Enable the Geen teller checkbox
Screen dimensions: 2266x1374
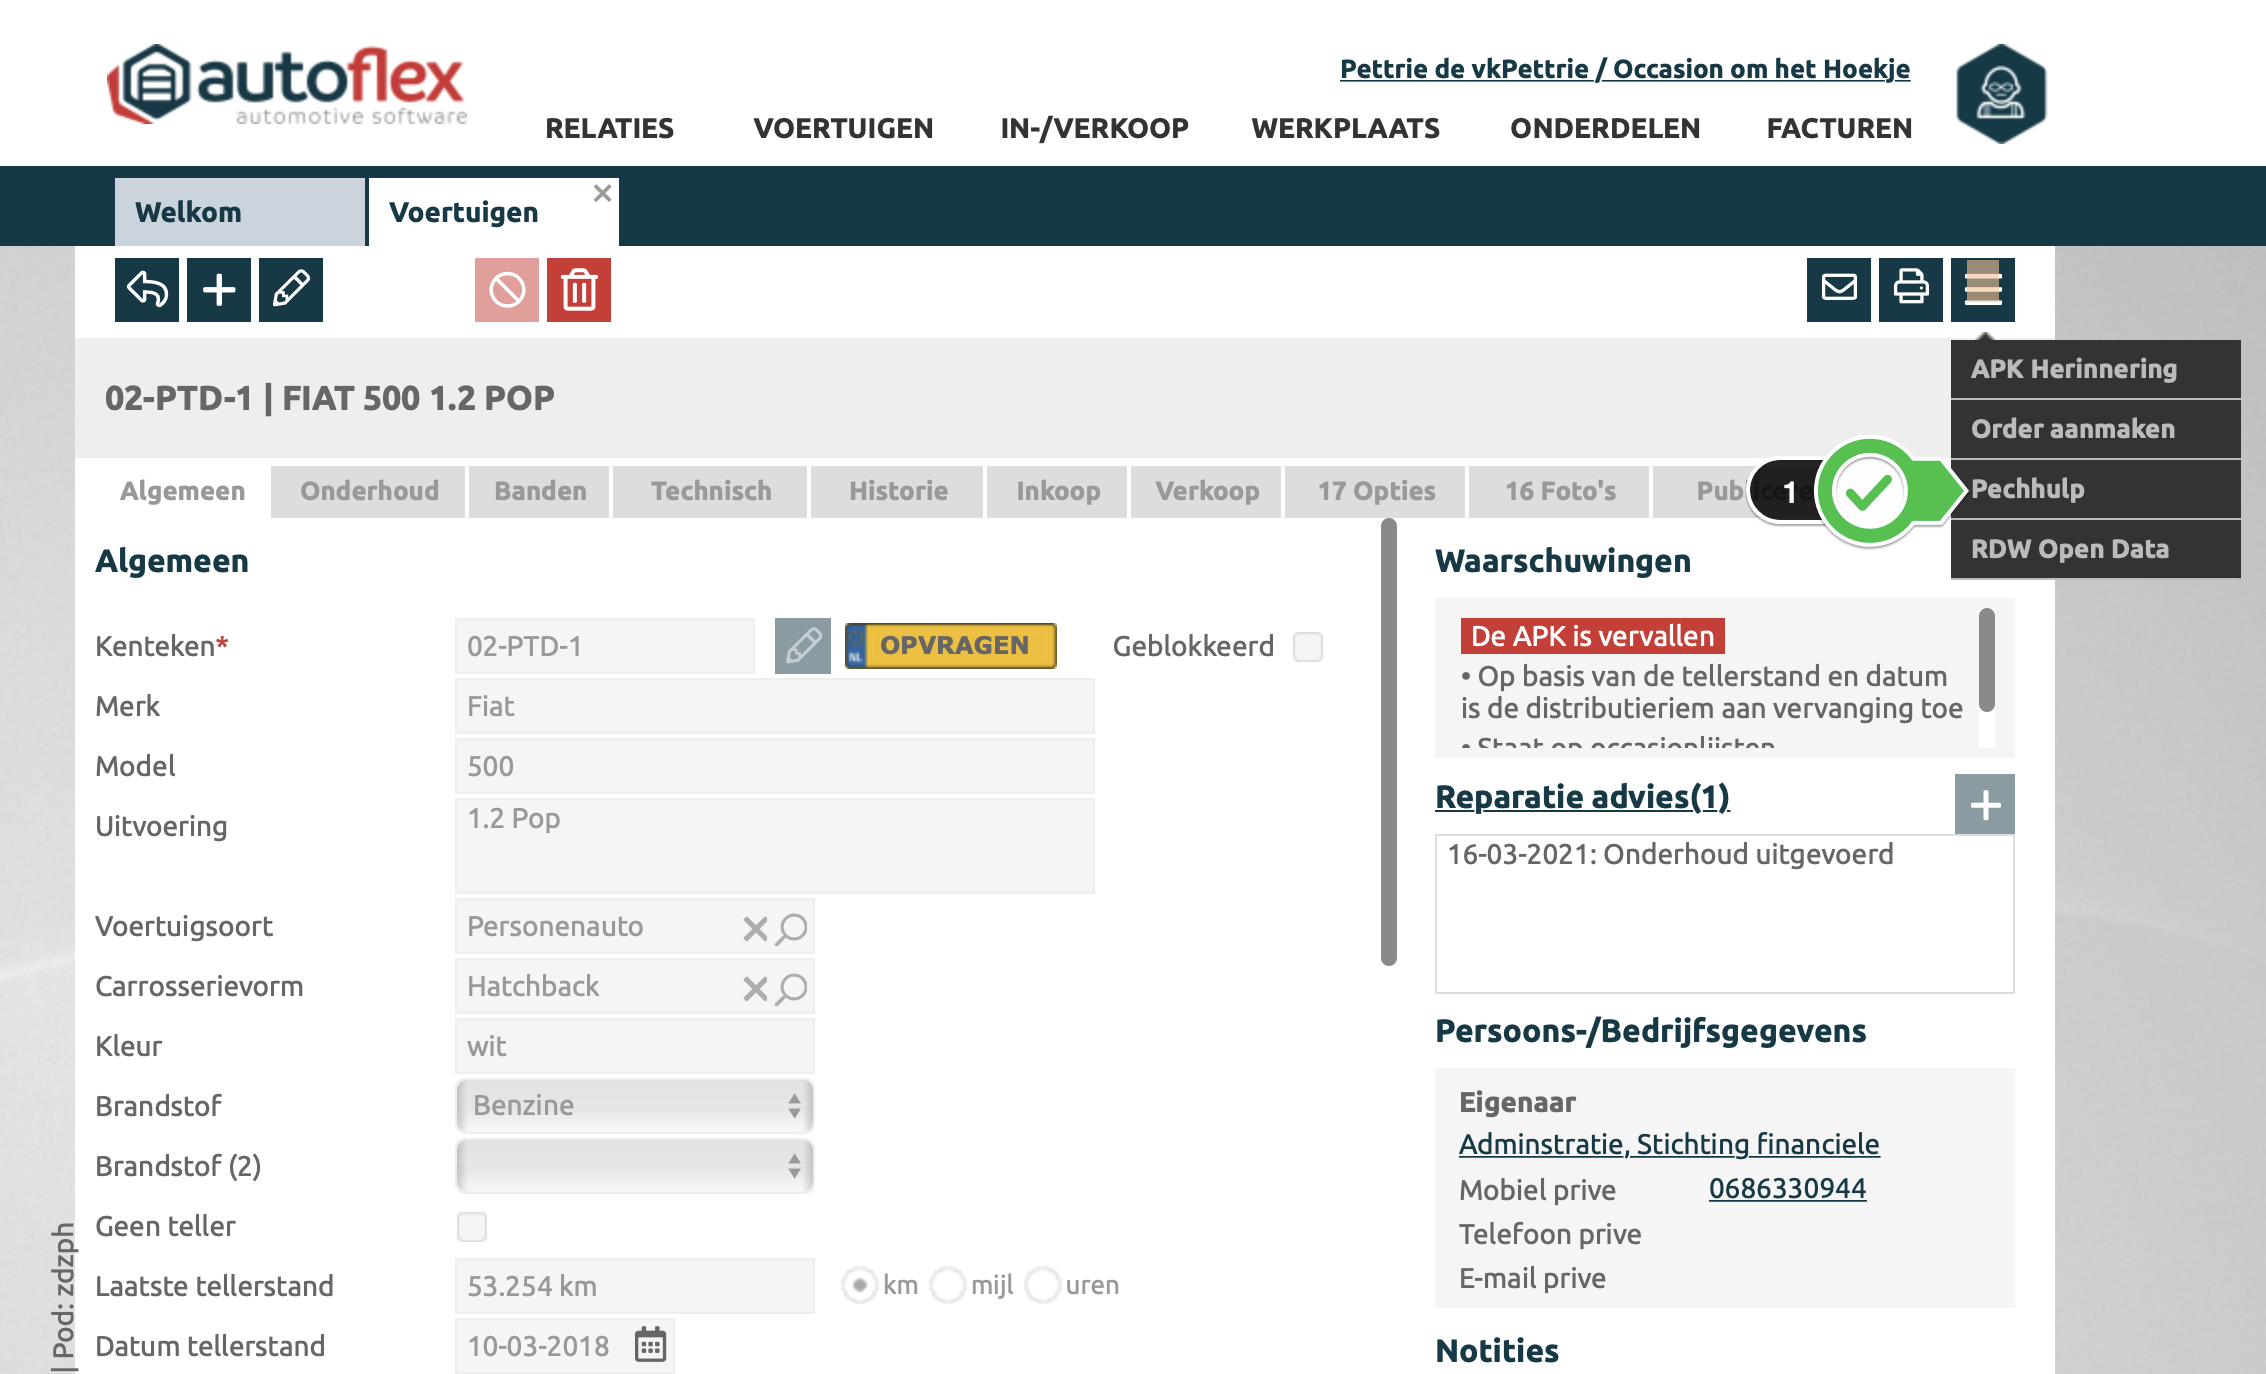point(472,1226)
